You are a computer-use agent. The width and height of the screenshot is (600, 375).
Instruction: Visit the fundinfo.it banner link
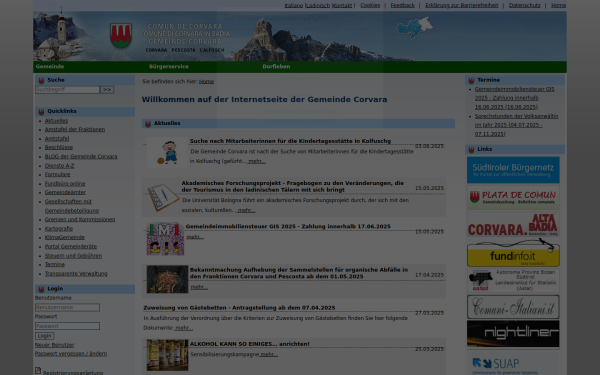pyautogui.click(x=513, y=253)
